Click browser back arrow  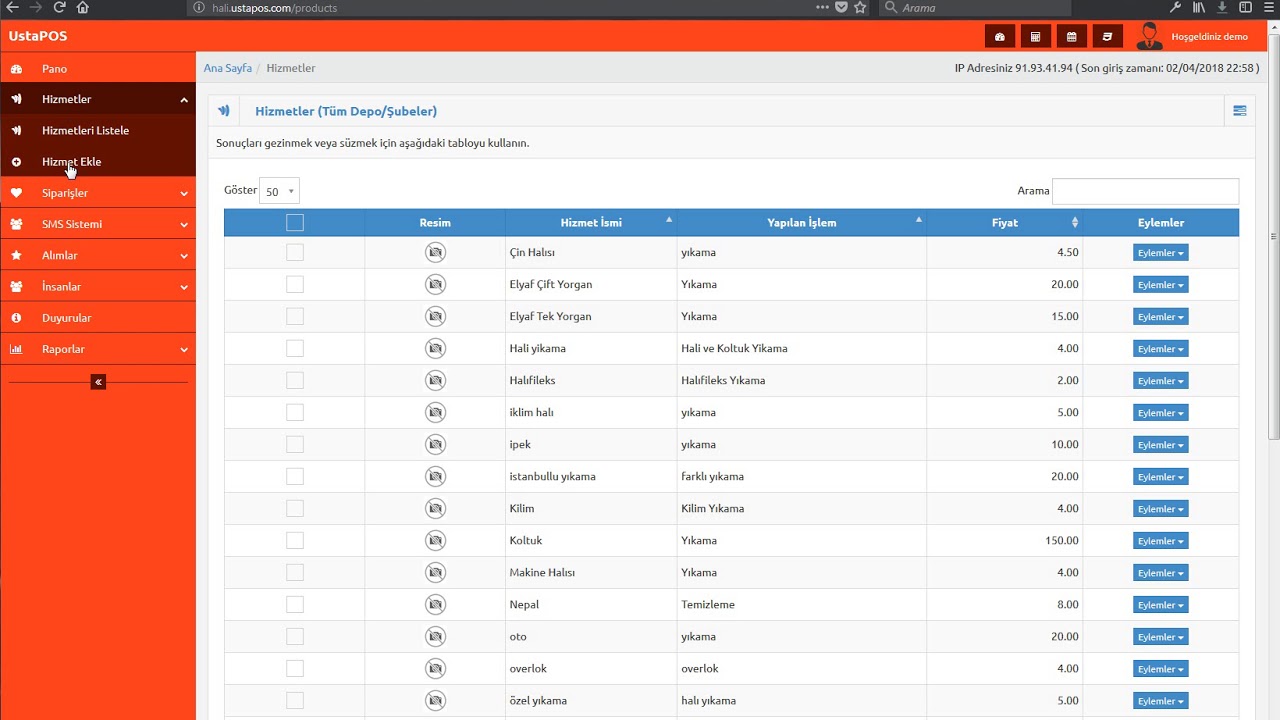click(x=11, y=7)
